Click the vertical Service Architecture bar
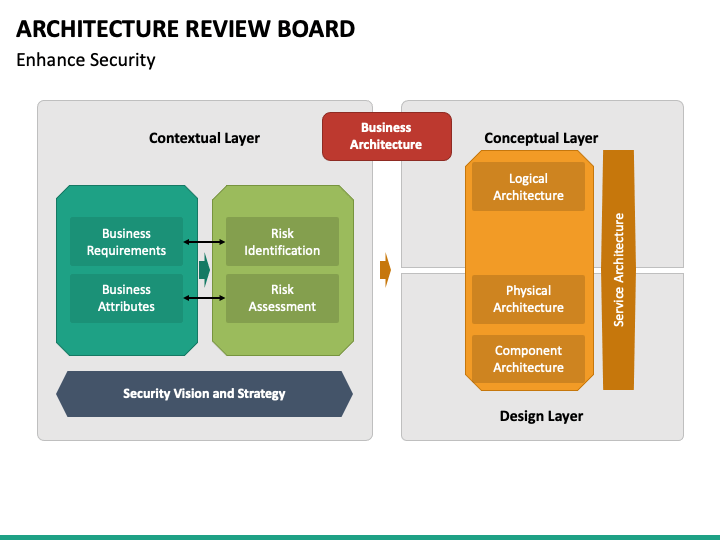Viewport: 720px width, 540px height. click(619, 270)
